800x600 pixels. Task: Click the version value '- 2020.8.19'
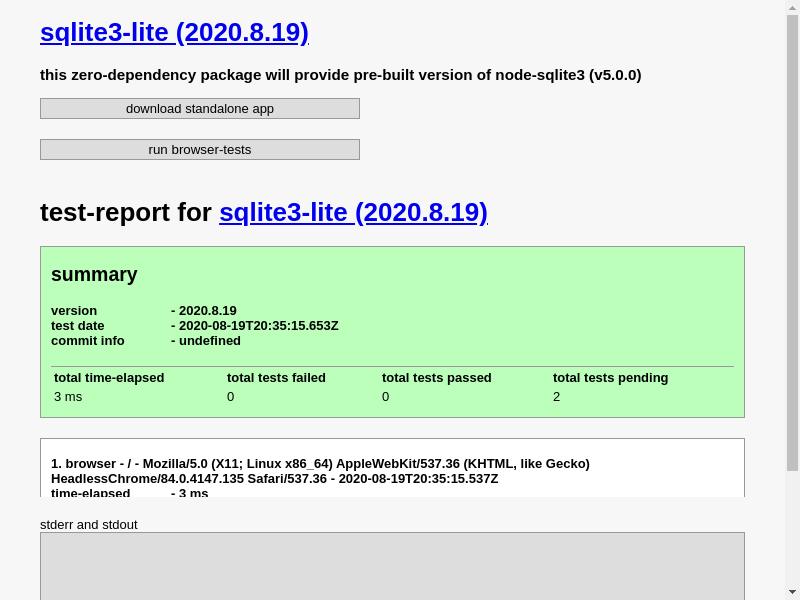(204, 311)
